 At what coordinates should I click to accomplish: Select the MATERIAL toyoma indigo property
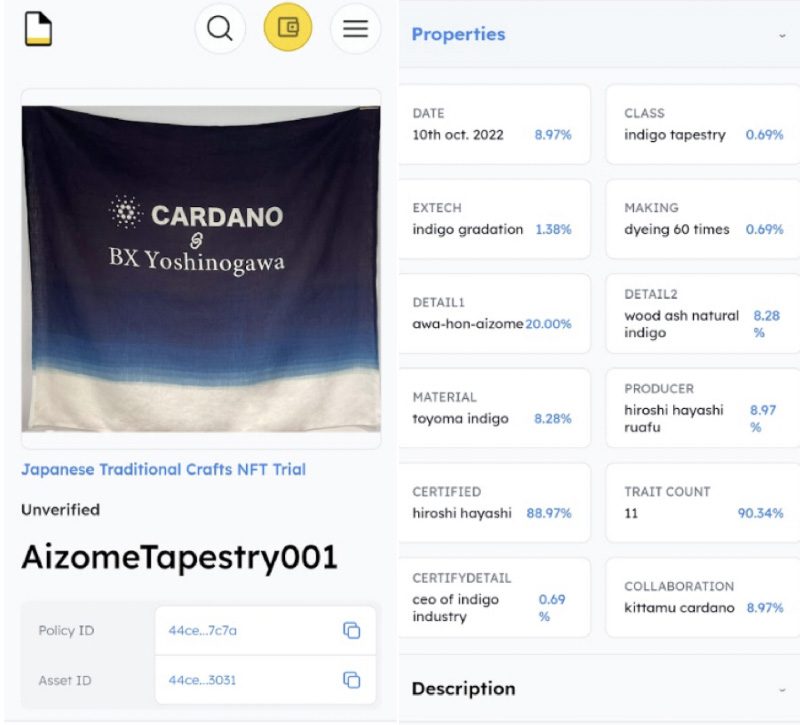coord(494,408)
